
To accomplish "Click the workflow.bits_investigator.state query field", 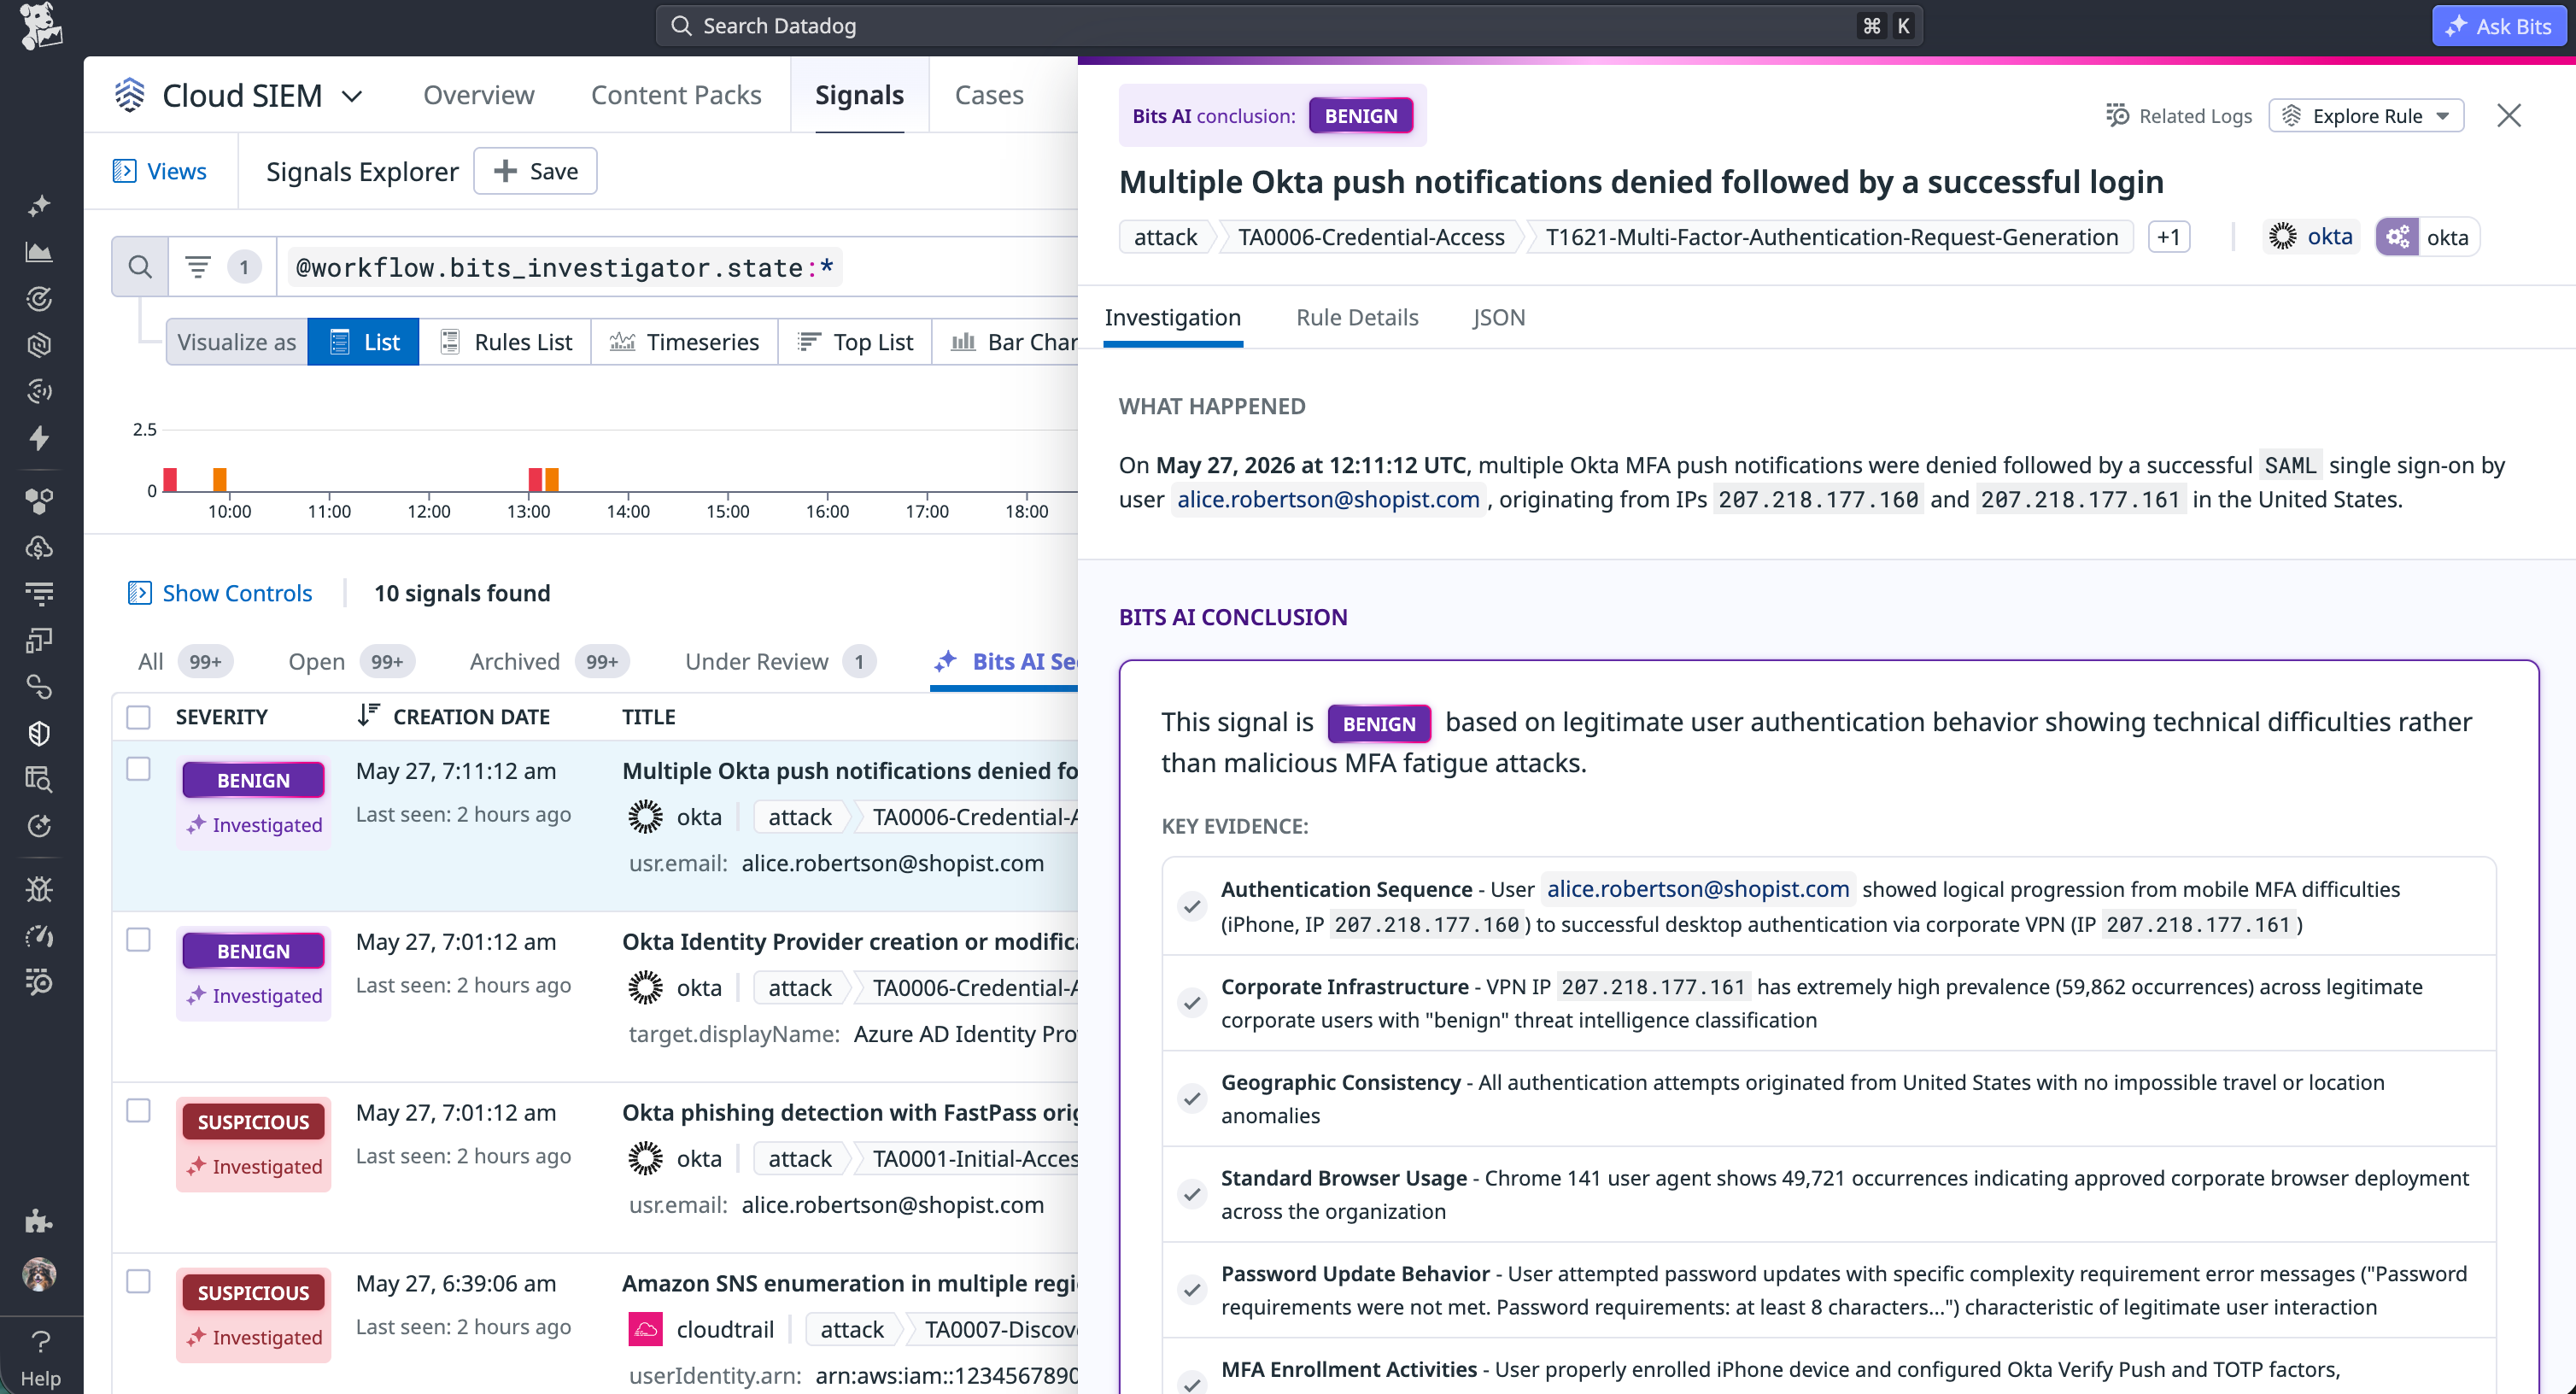I will coord(565,267).
